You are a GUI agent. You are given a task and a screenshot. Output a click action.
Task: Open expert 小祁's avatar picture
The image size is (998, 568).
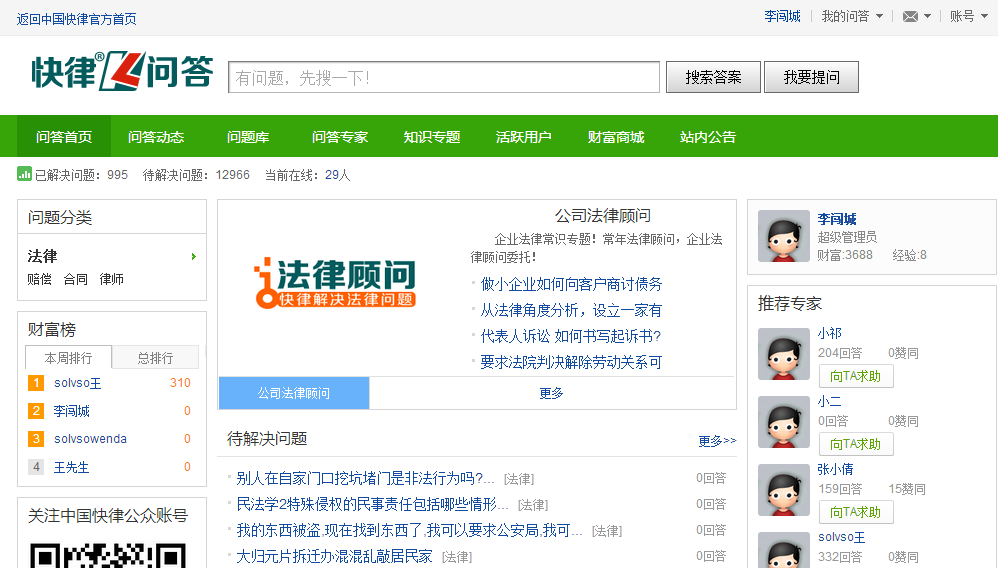[x=783, y=354]
